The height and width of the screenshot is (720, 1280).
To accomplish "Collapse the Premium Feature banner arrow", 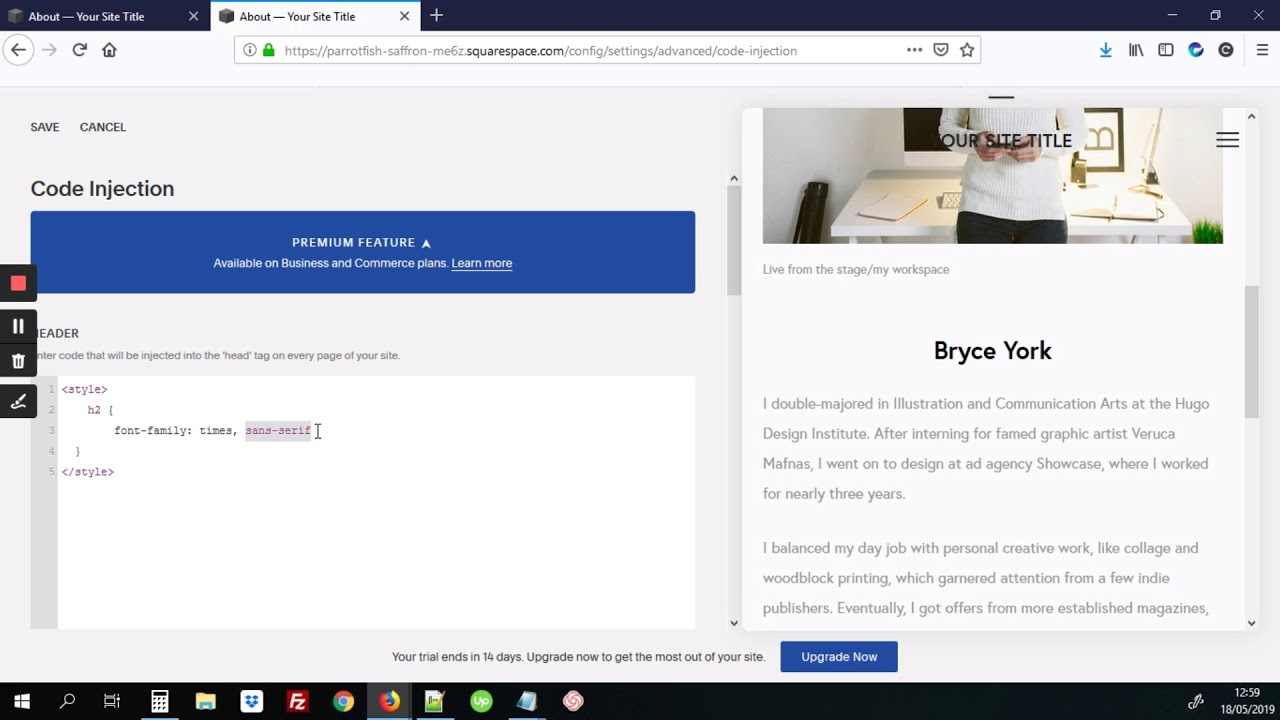I will (x=426, y=243).
